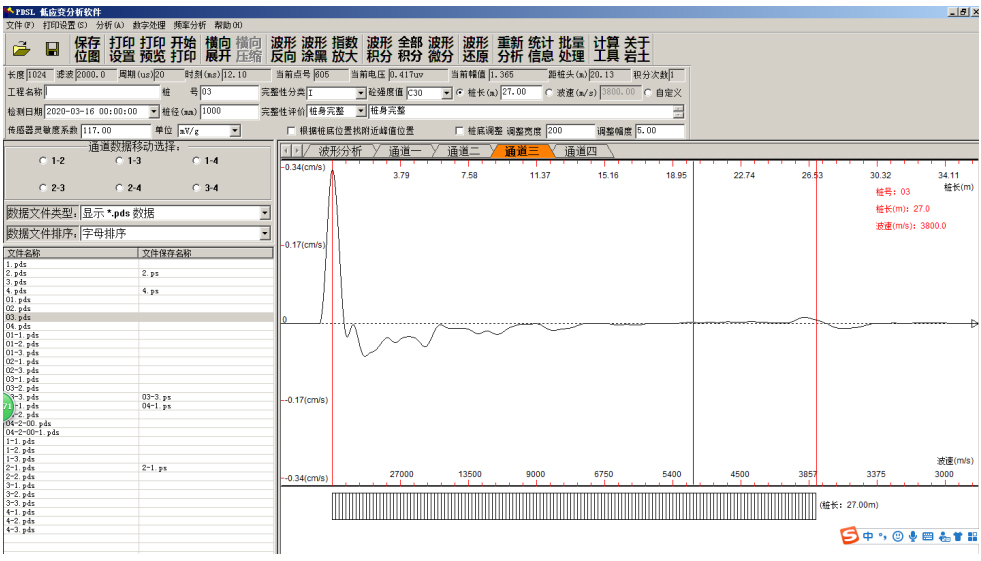Select the 2-4 channel move radio button
This screenshot has height=561, width=981.
click(119, 188)
